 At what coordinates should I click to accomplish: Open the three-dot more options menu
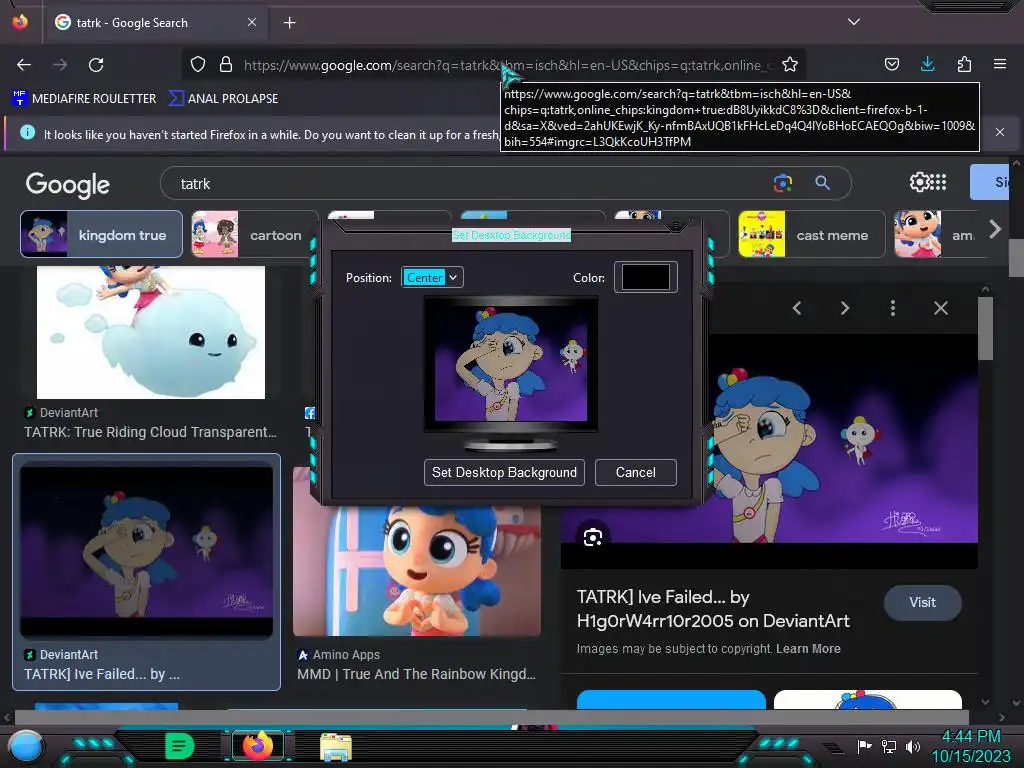[x=893, y=308]
